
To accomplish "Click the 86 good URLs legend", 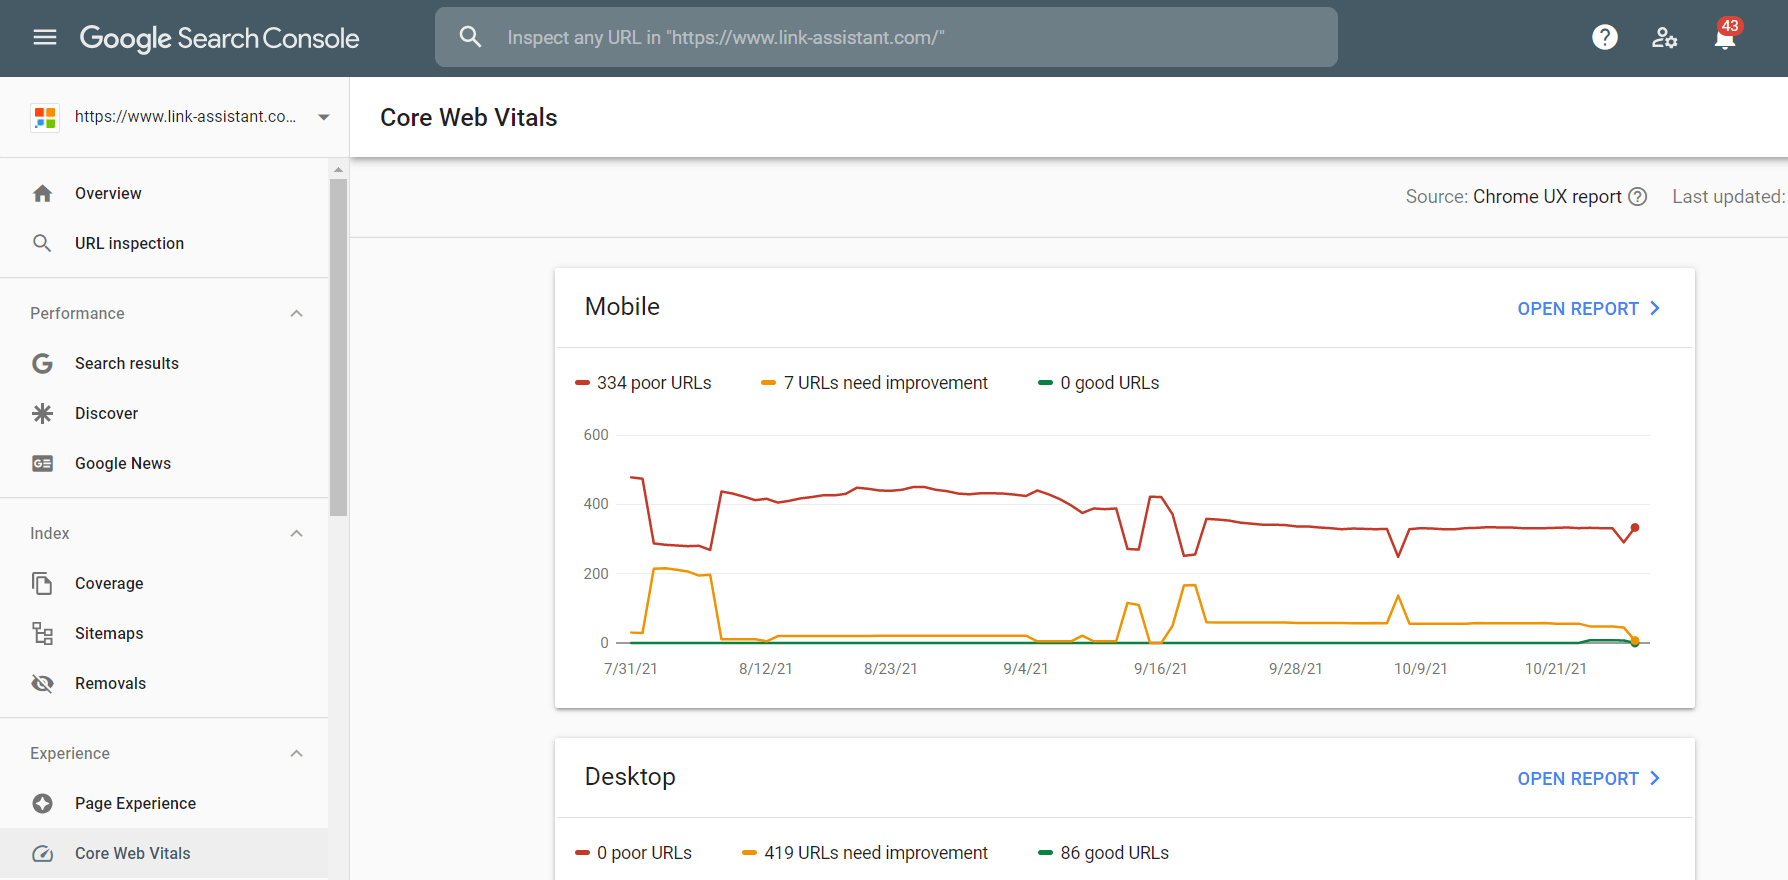I will click(1103, 853).
